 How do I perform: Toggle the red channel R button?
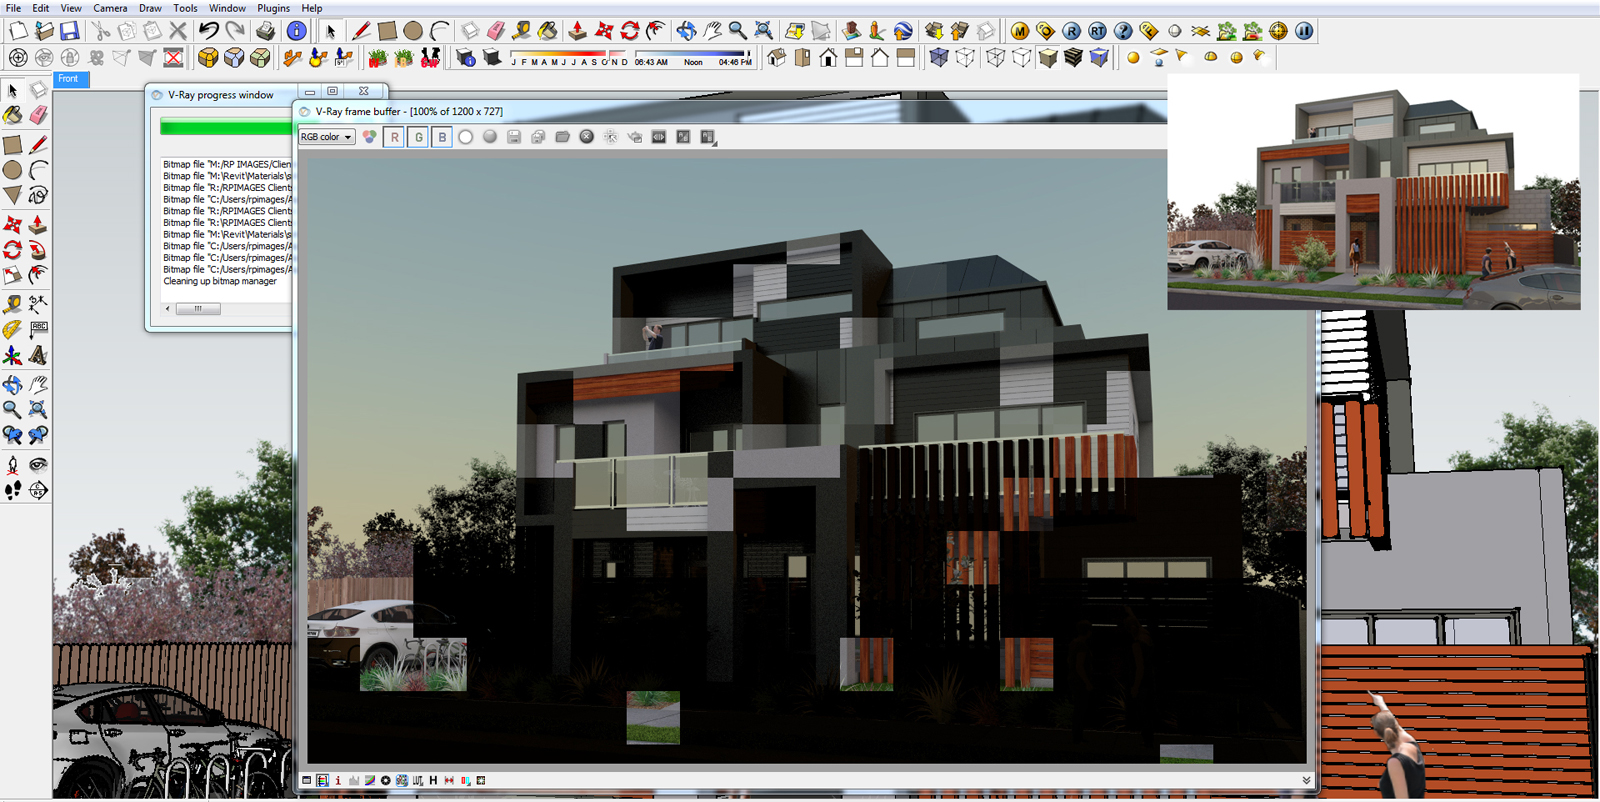394,137
